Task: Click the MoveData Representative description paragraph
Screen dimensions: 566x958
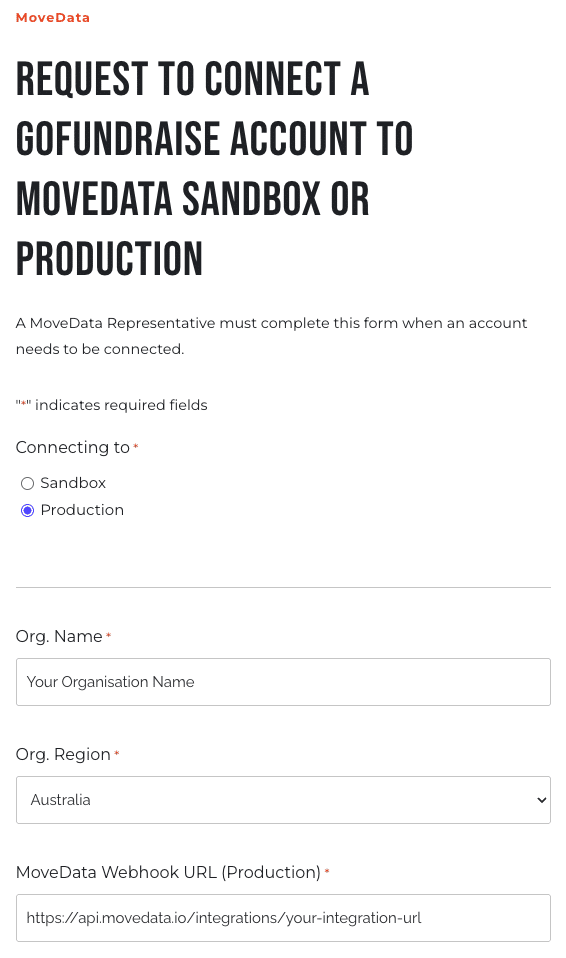Action: point(271,336)
